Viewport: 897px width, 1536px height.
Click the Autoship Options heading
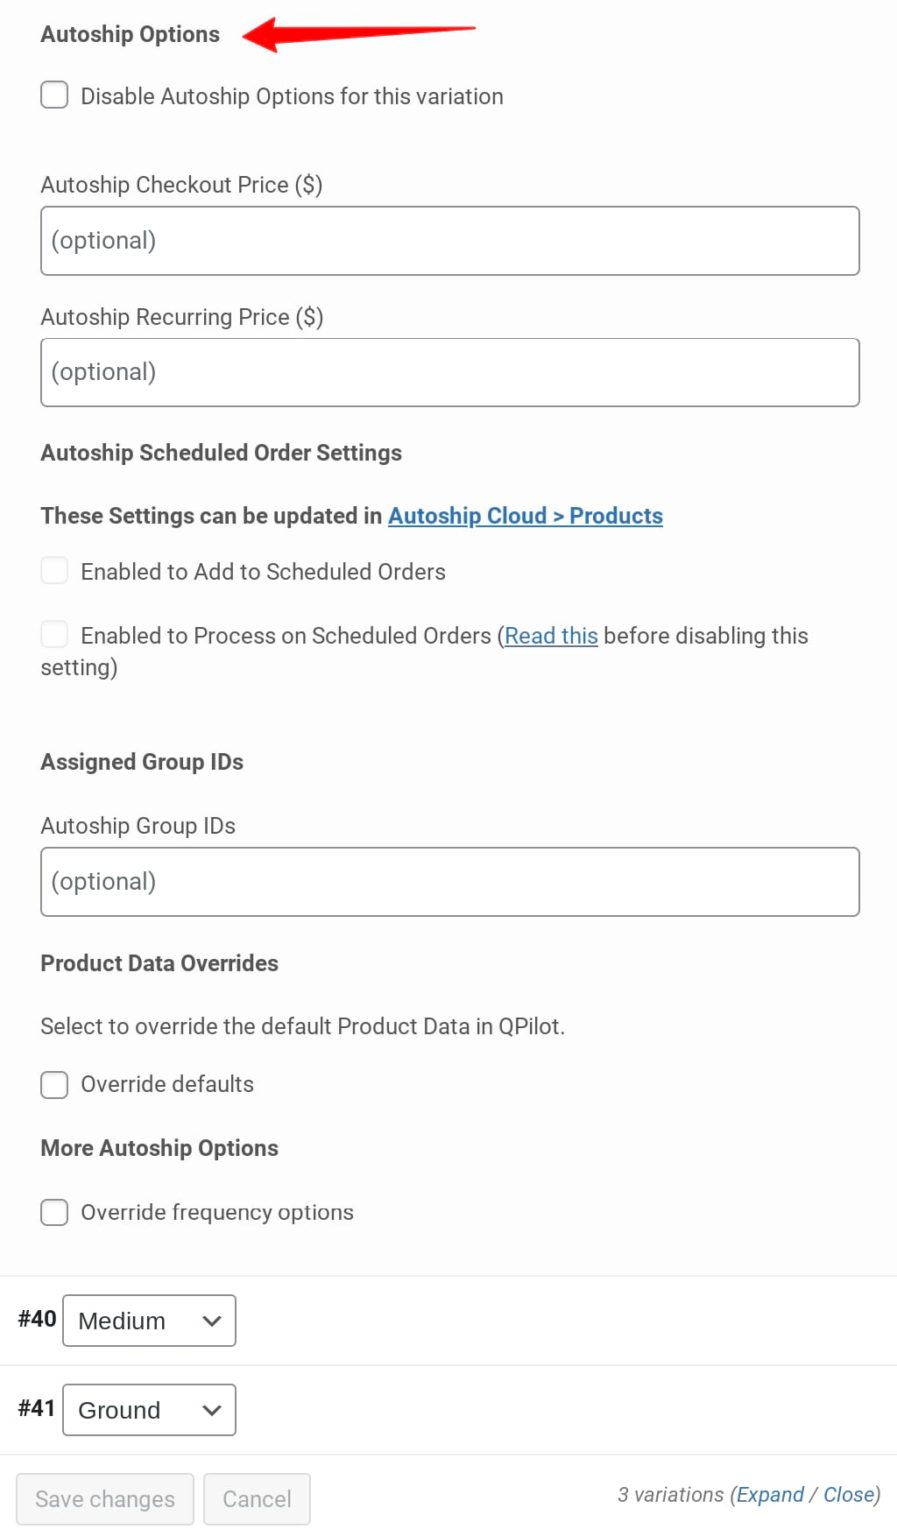click(x=130, y=33)
